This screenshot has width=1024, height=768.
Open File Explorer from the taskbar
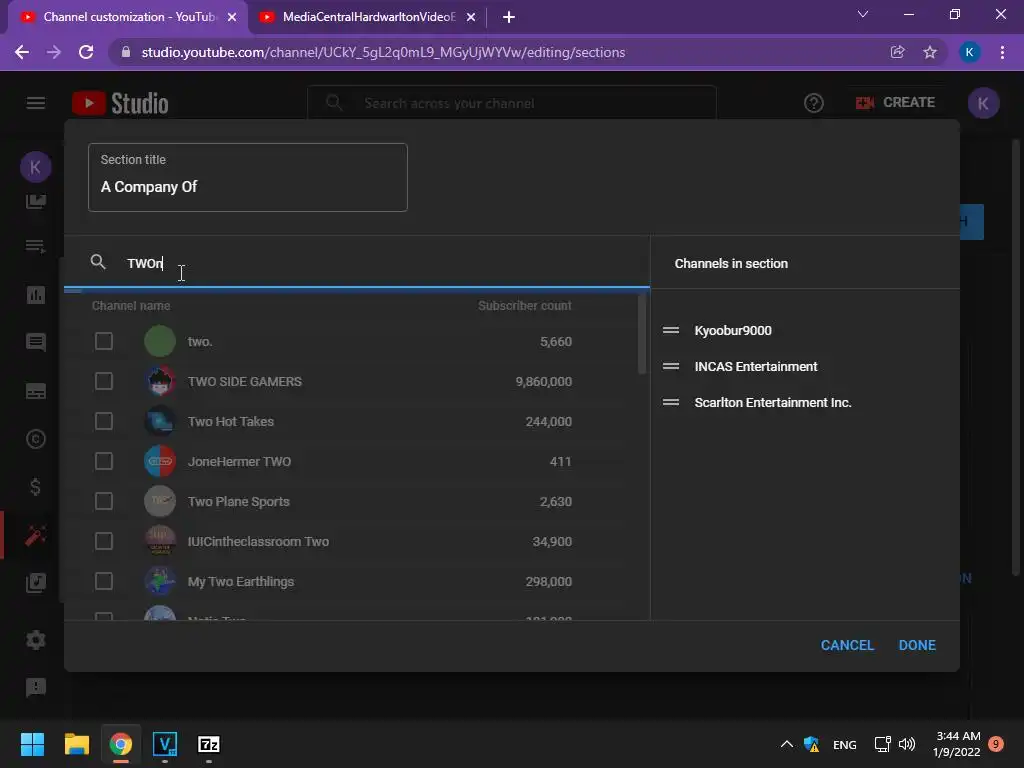(x=76, y=744)
